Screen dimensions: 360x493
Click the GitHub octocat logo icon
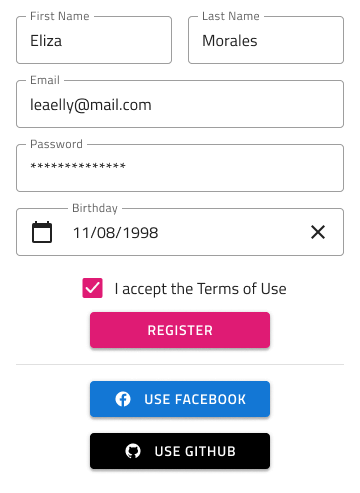[x=133, y=451]
